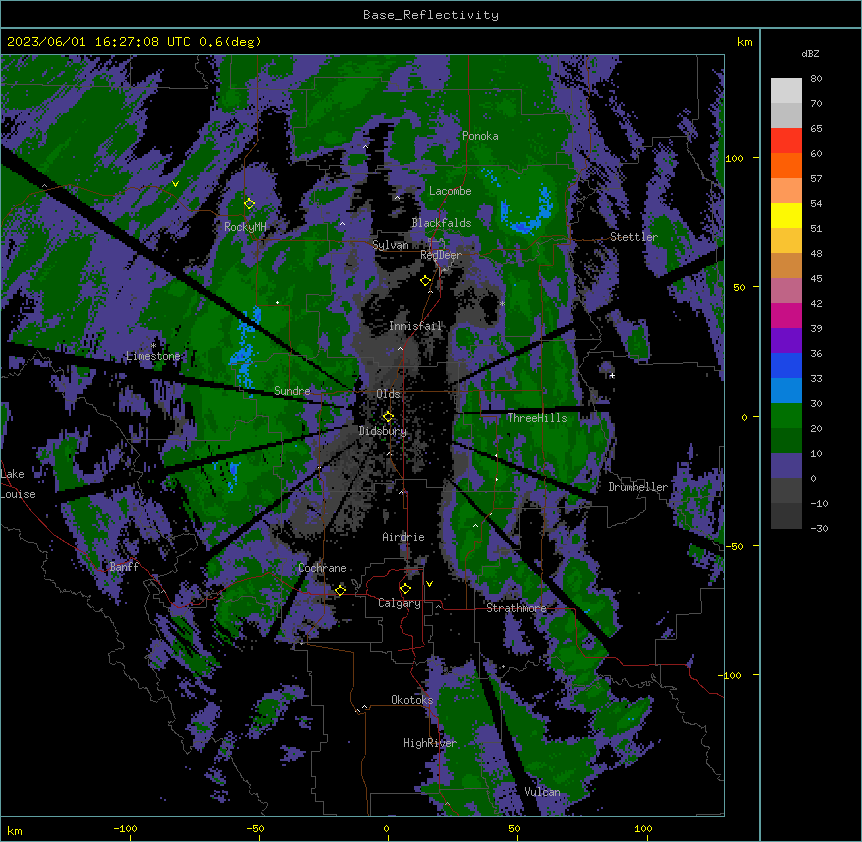The image size is (862, 842).
Task: Click the Airdrie city label
Action: click(x=403, y=537)
